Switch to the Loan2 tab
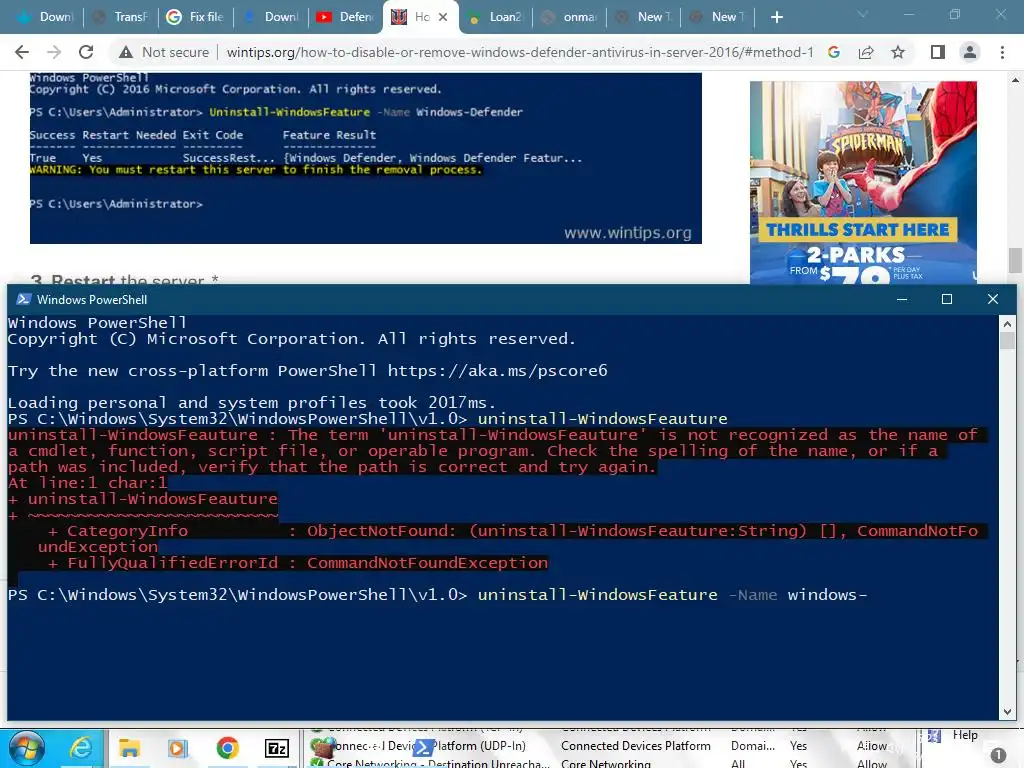The width and height of the screenshot is (1024, 768). click(x=496, y=17)
